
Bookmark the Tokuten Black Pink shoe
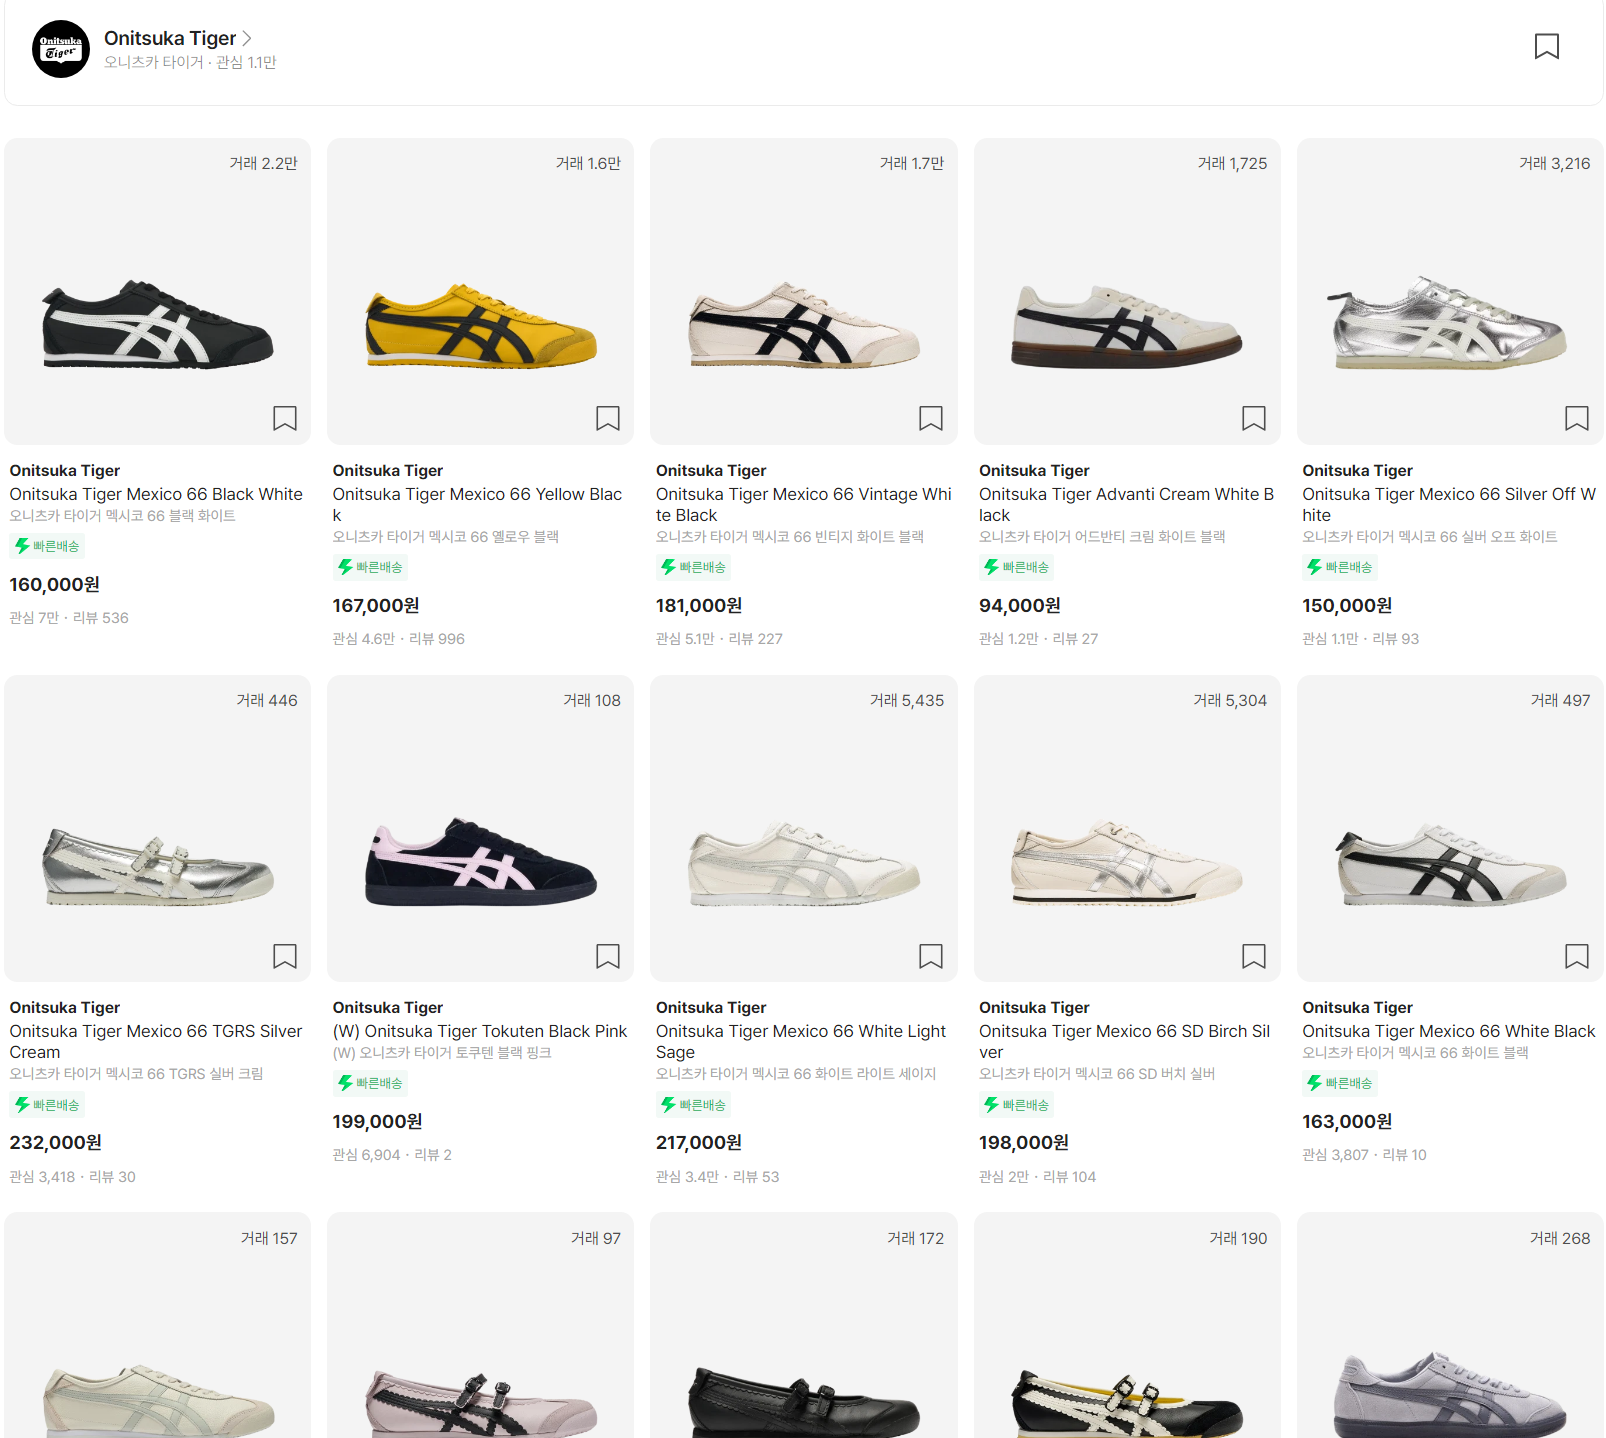tap(608, 956)
